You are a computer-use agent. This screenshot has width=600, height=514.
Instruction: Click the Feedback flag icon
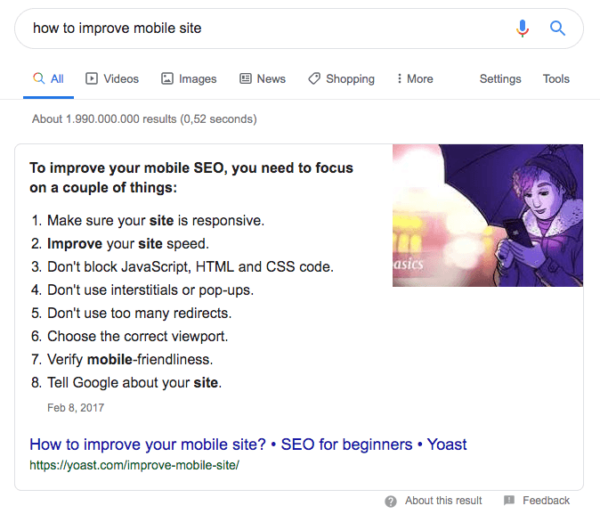click(x=509, y=500)
